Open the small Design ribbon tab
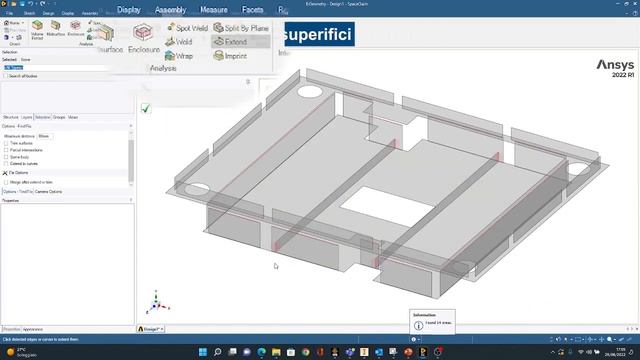 48,13
